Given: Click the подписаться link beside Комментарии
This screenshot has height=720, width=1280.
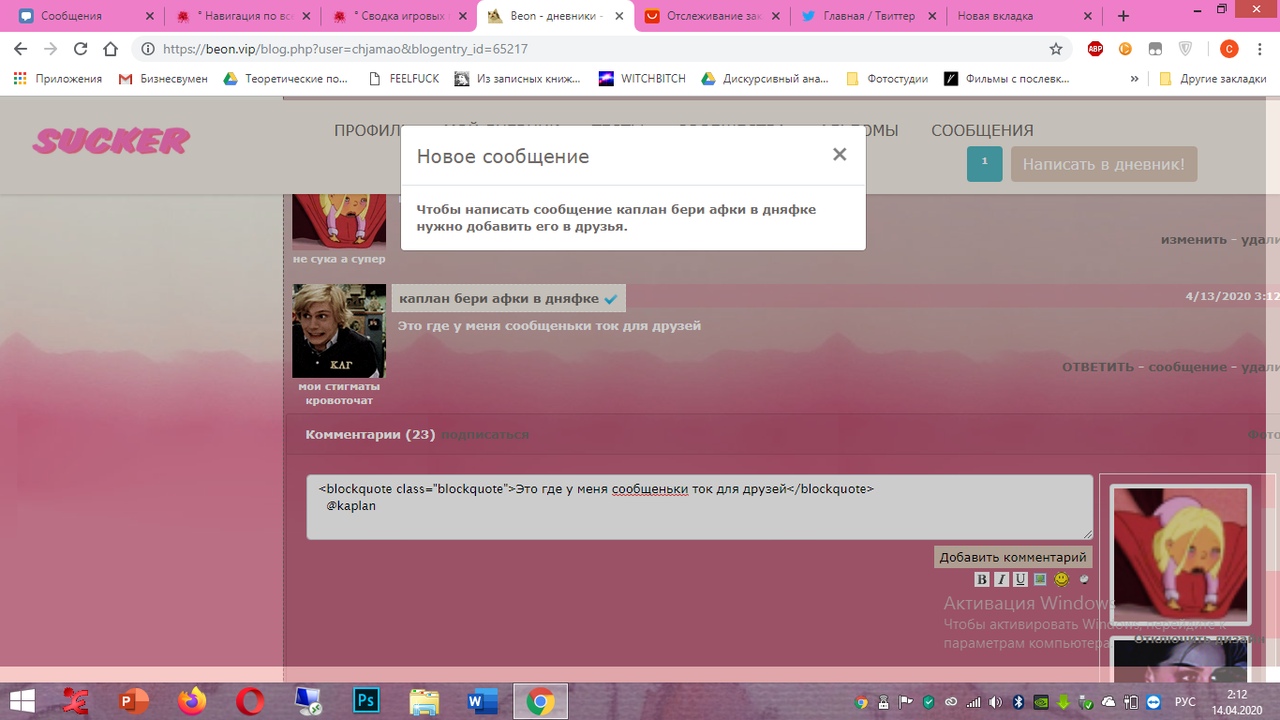Looking at the screenshot, I should coord(485,434).
